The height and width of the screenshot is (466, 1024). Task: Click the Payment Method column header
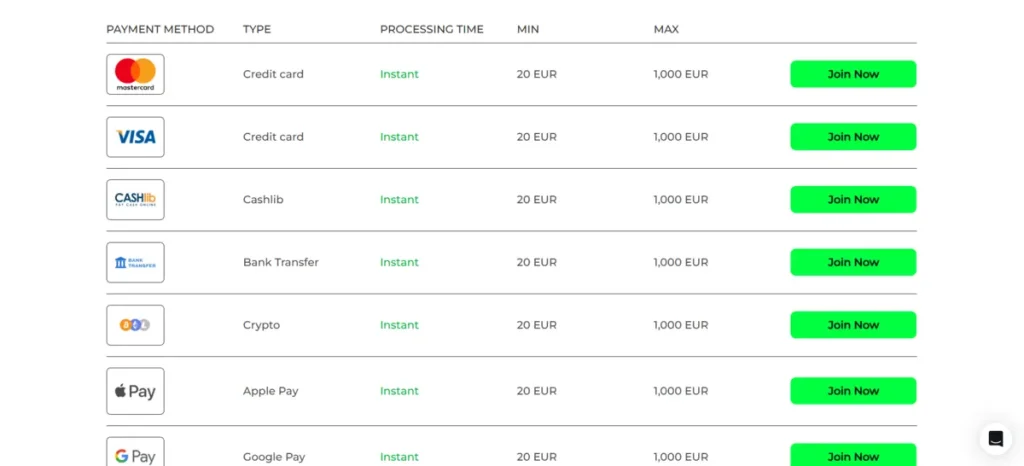click(160, 29)
